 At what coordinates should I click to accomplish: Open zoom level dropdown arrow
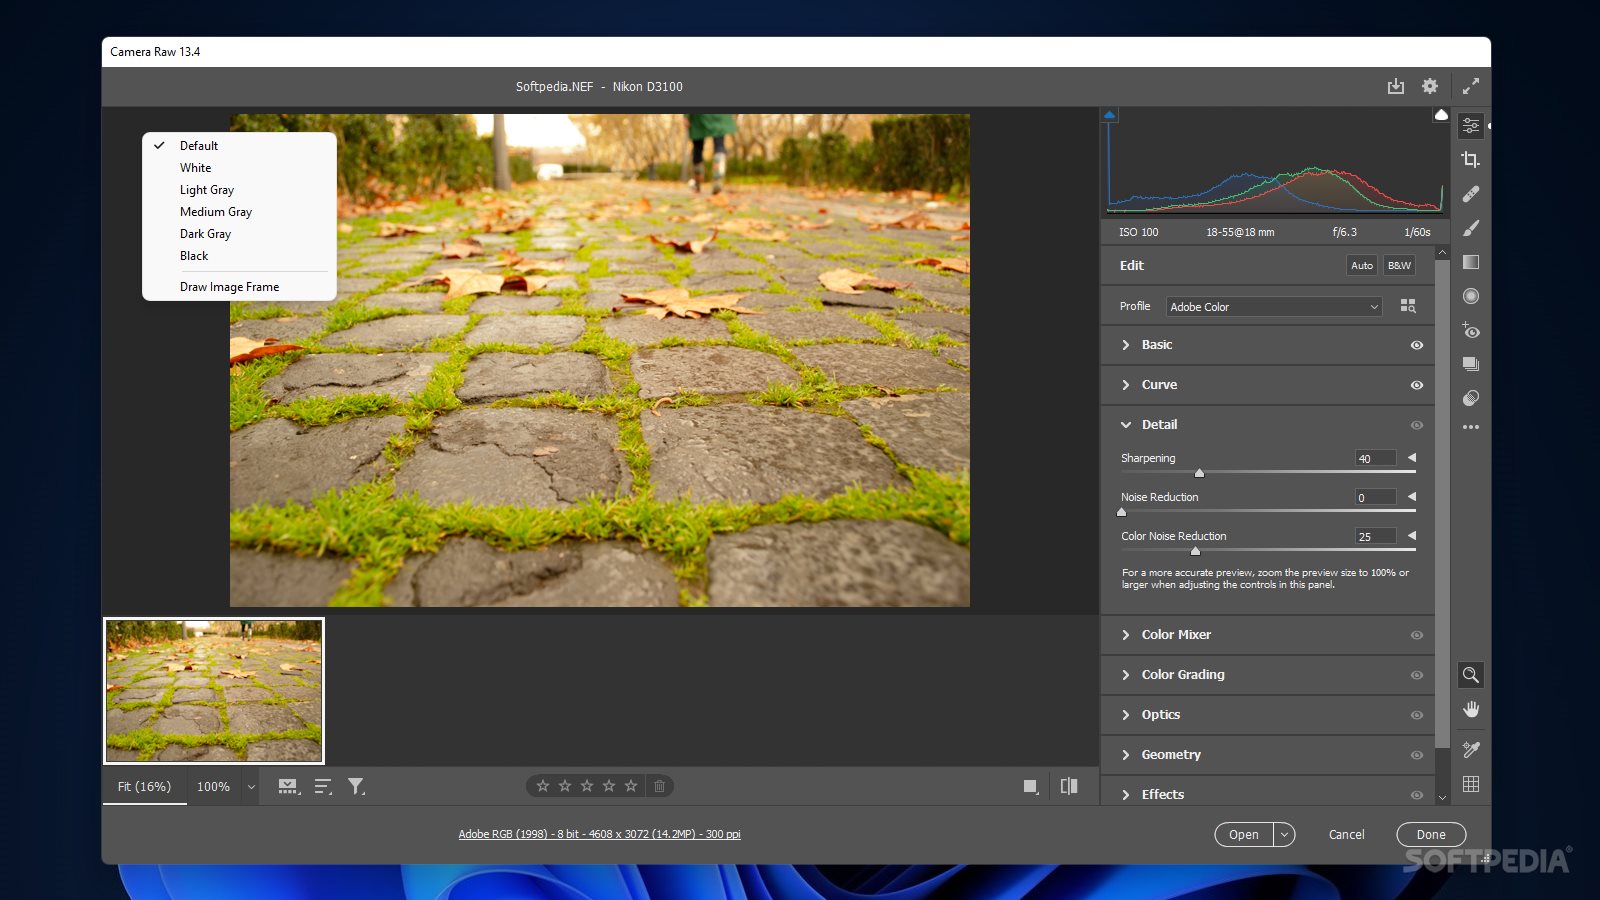point(251,787)
